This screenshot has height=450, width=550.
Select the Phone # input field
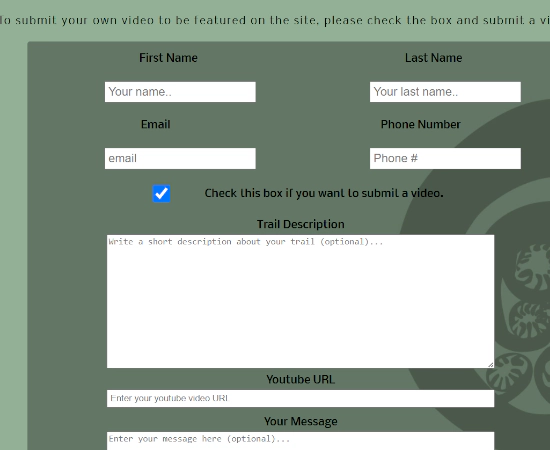coord(445,158)
